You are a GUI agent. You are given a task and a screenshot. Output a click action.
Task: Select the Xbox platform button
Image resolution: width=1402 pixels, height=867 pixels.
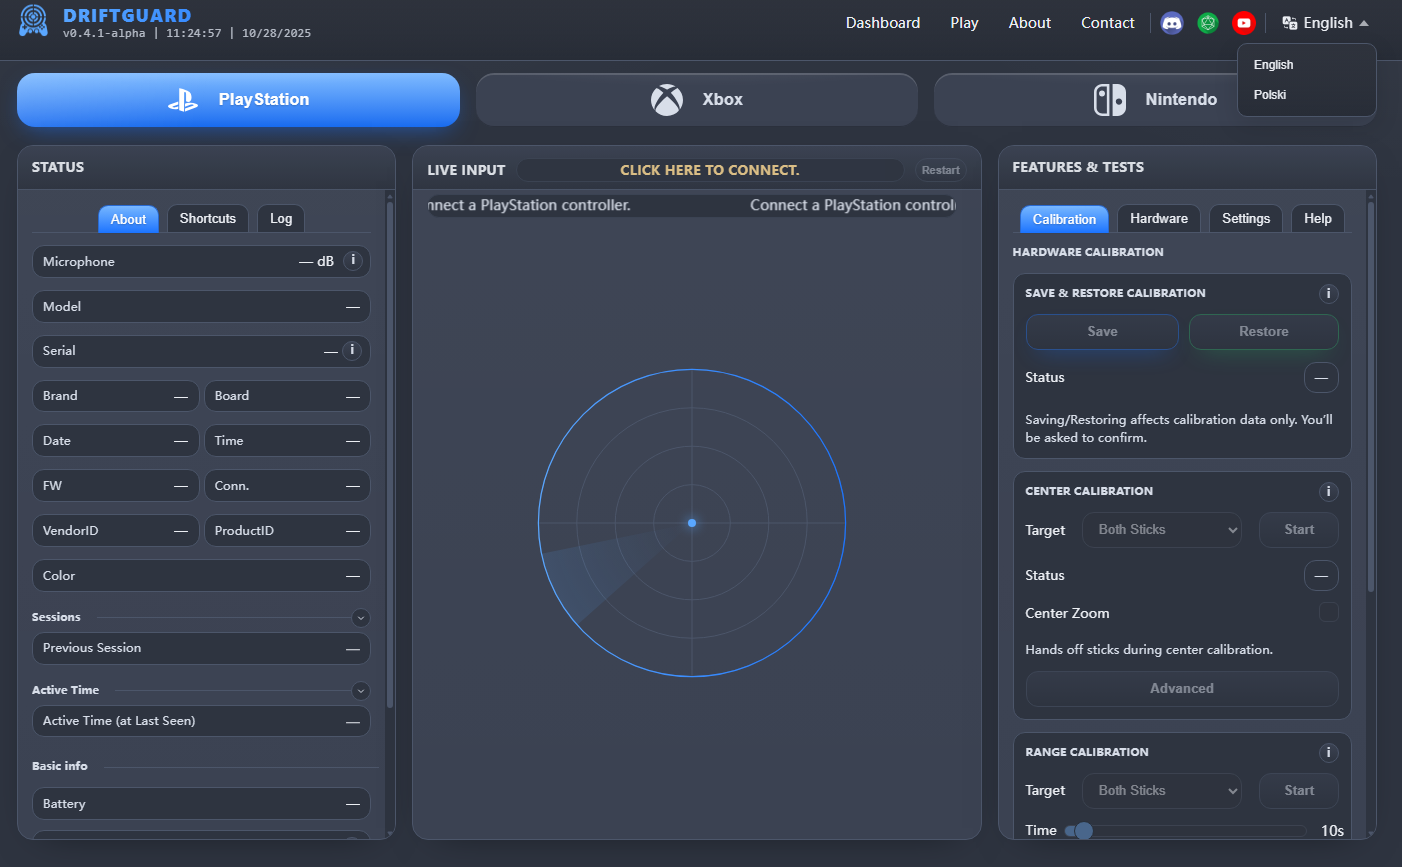click(697, 100)
